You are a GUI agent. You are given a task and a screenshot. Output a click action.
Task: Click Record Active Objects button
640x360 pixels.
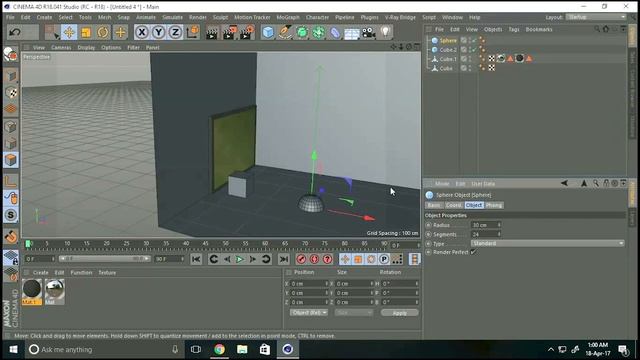tap(301, 259)
